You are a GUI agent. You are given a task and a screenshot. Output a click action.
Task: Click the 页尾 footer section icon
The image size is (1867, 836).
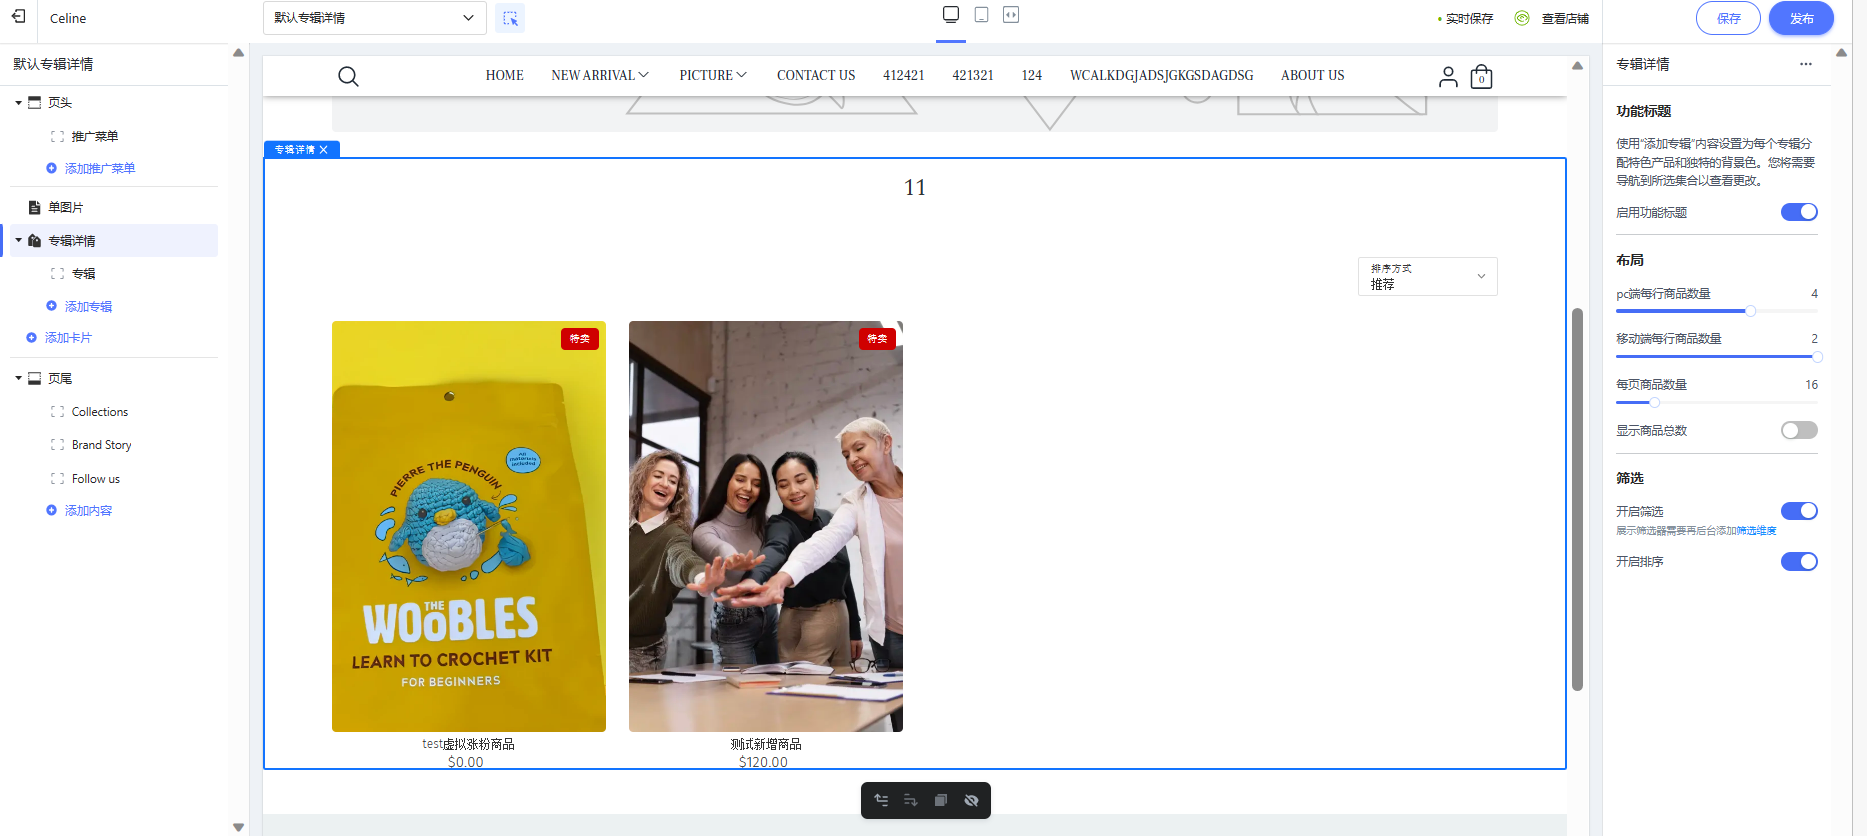[x=35, y=378]
